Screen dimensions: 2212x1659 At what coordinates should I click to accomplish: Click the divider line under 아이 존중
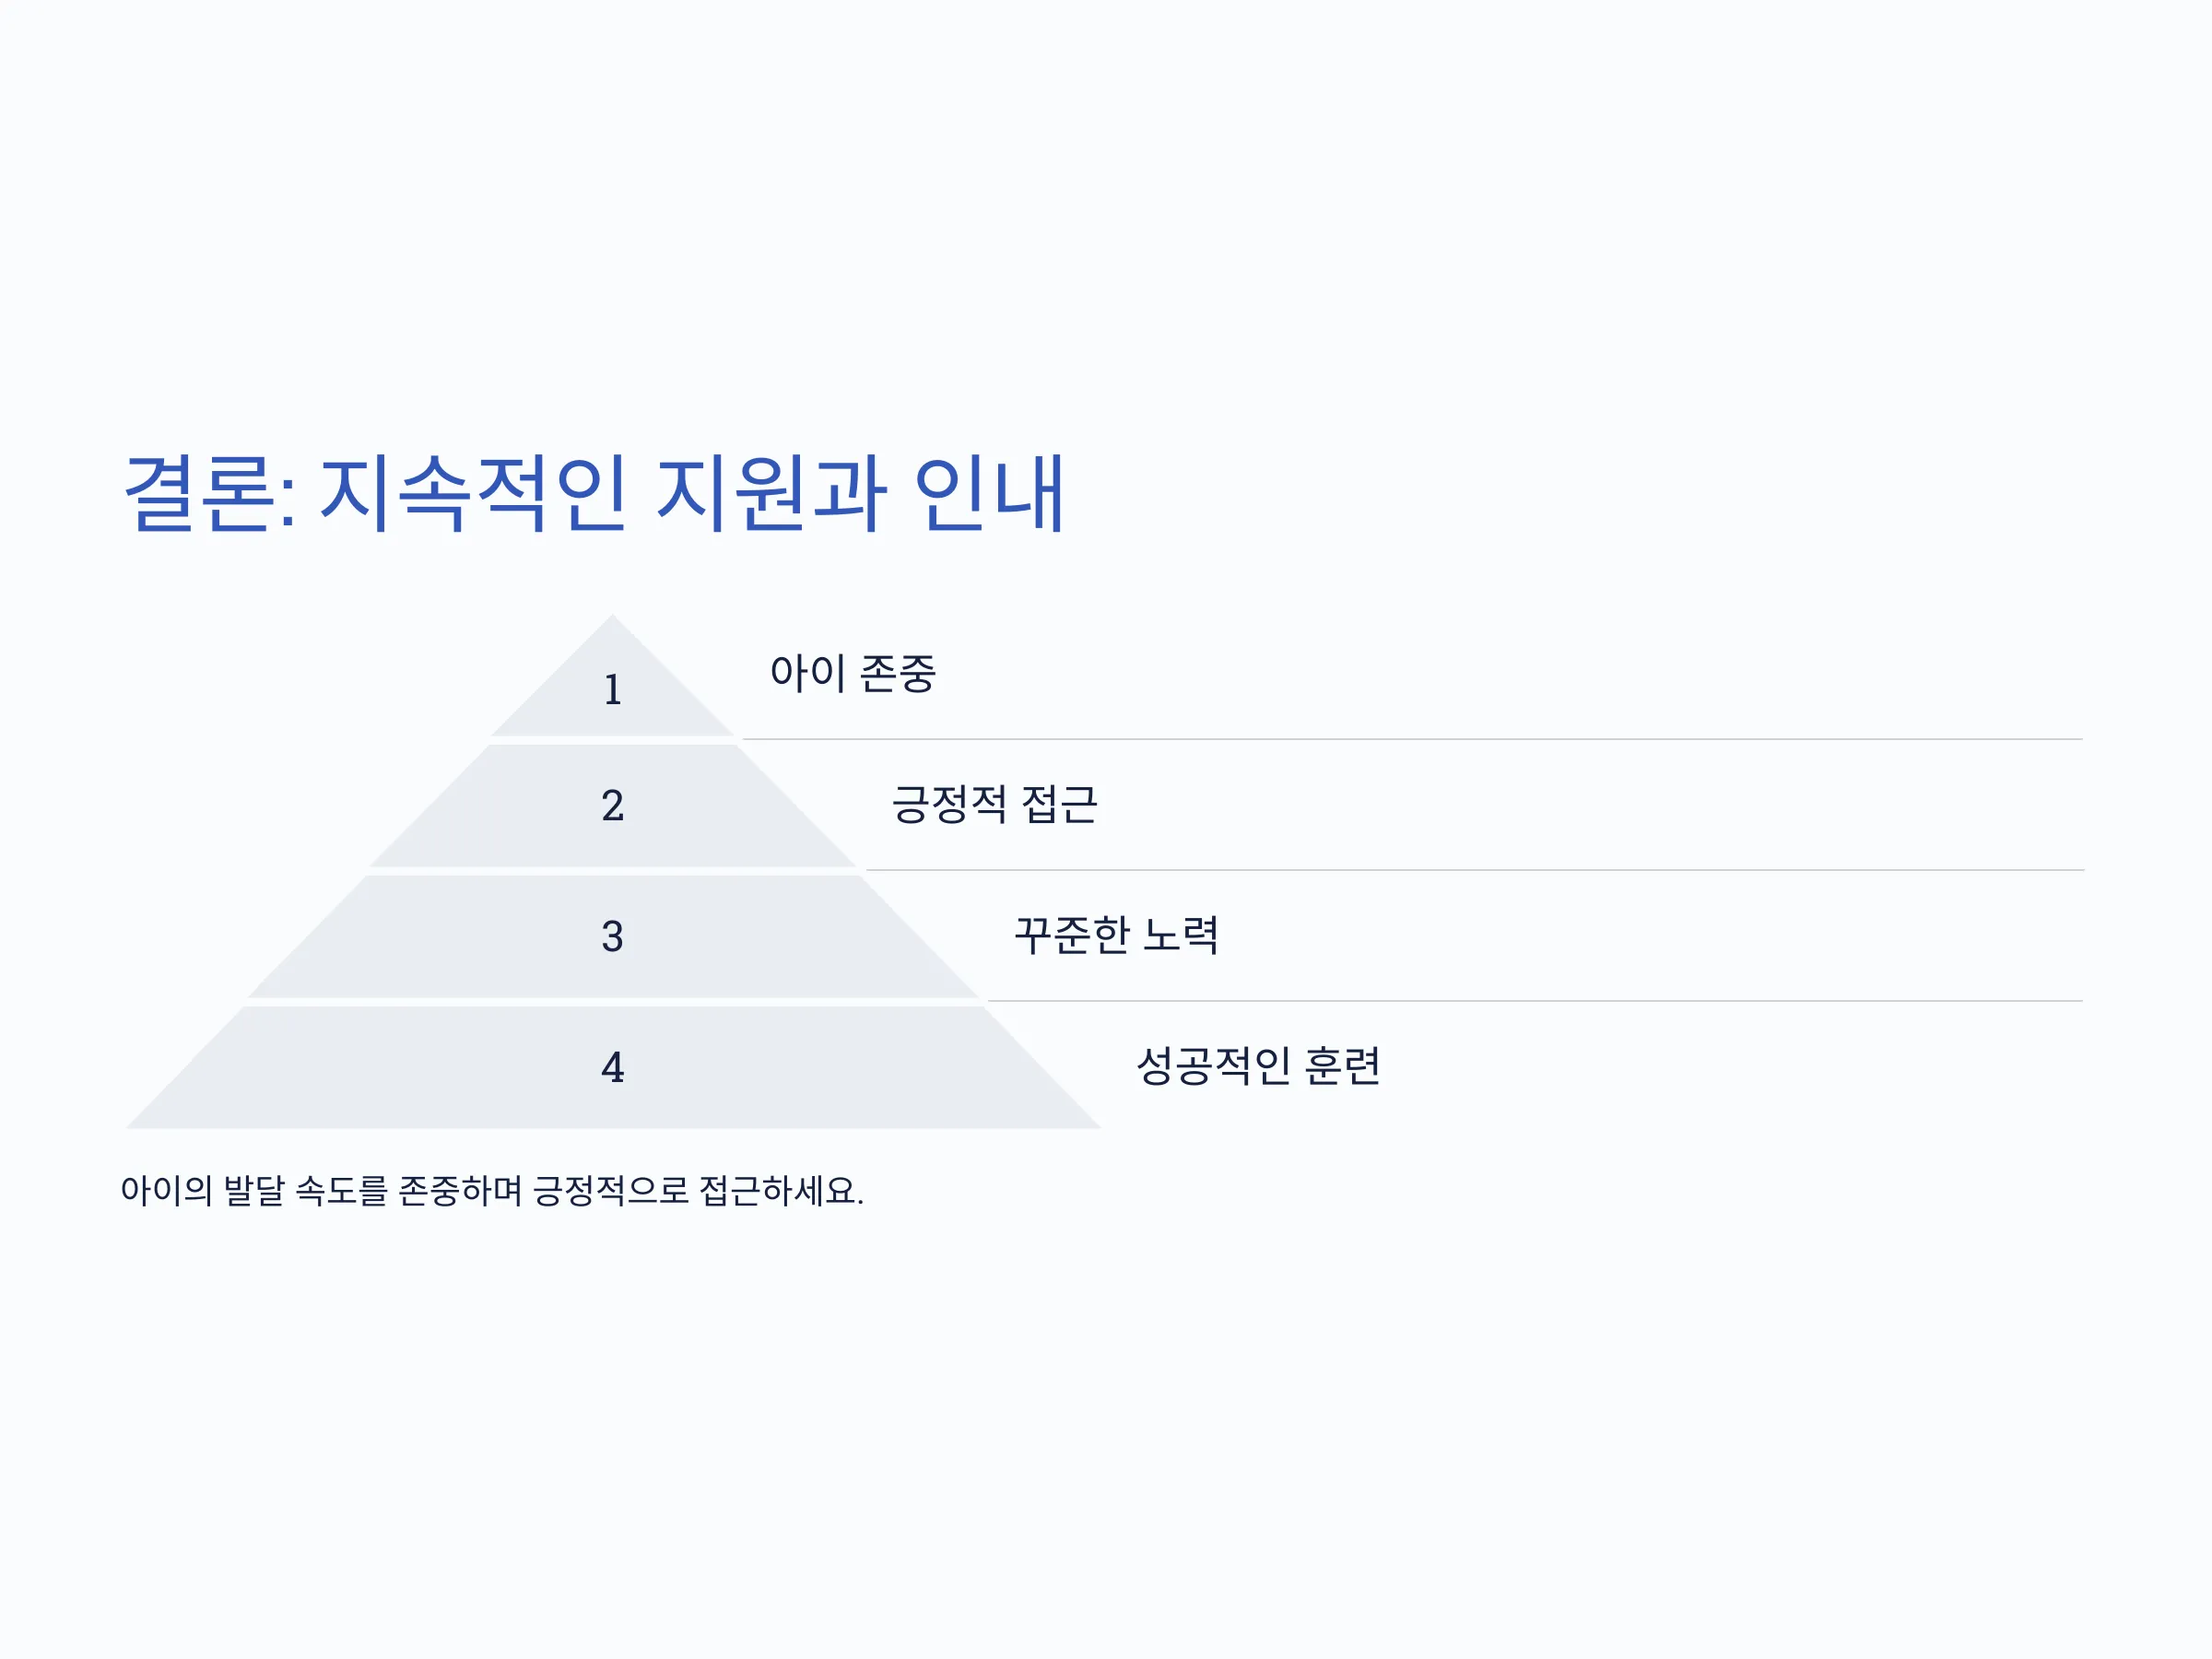click(1412, 740)
